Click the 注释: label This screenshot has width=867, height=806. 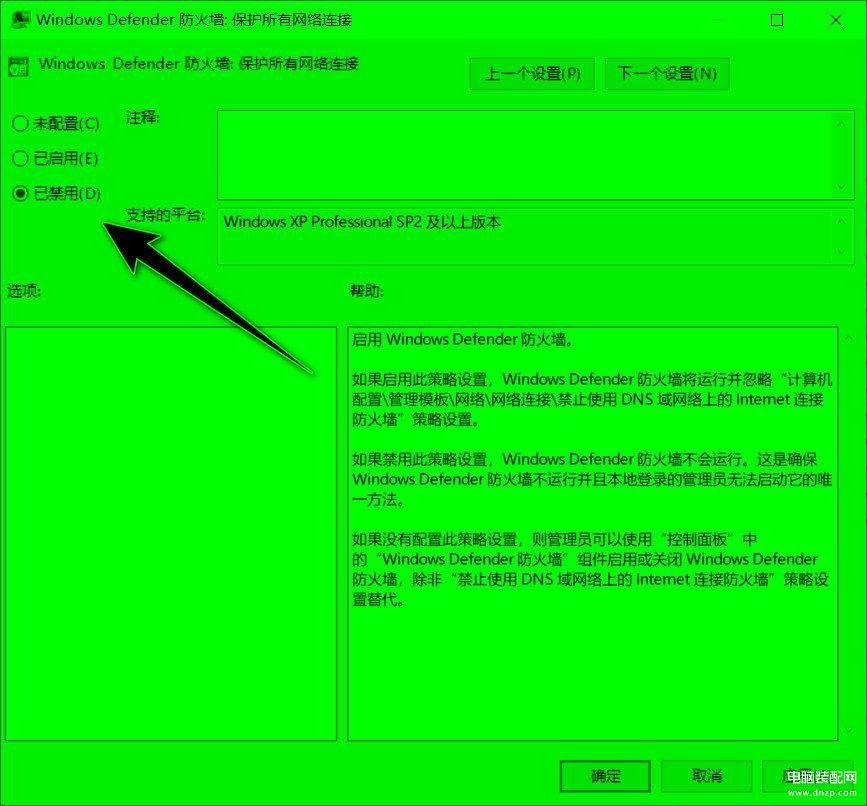pos(143,118)
